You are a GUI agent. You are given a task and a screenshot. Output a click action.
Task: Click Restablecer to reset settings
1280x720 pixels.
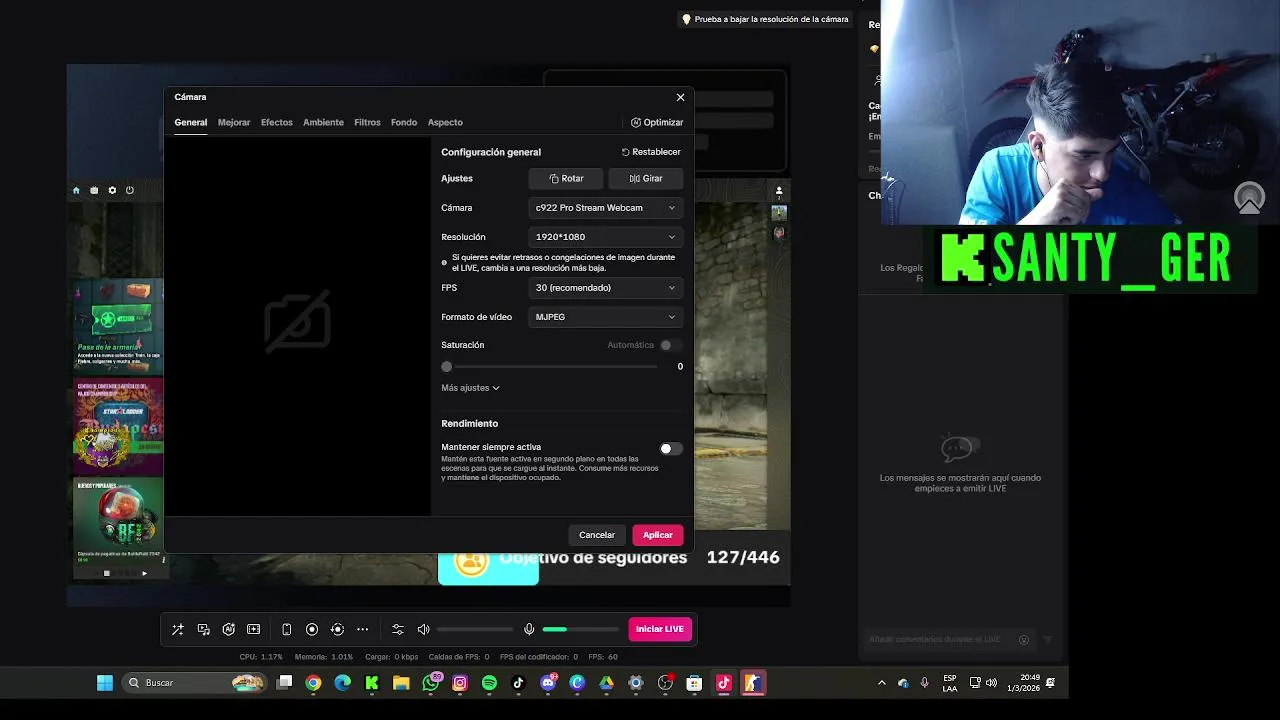(x=651, y=152)
